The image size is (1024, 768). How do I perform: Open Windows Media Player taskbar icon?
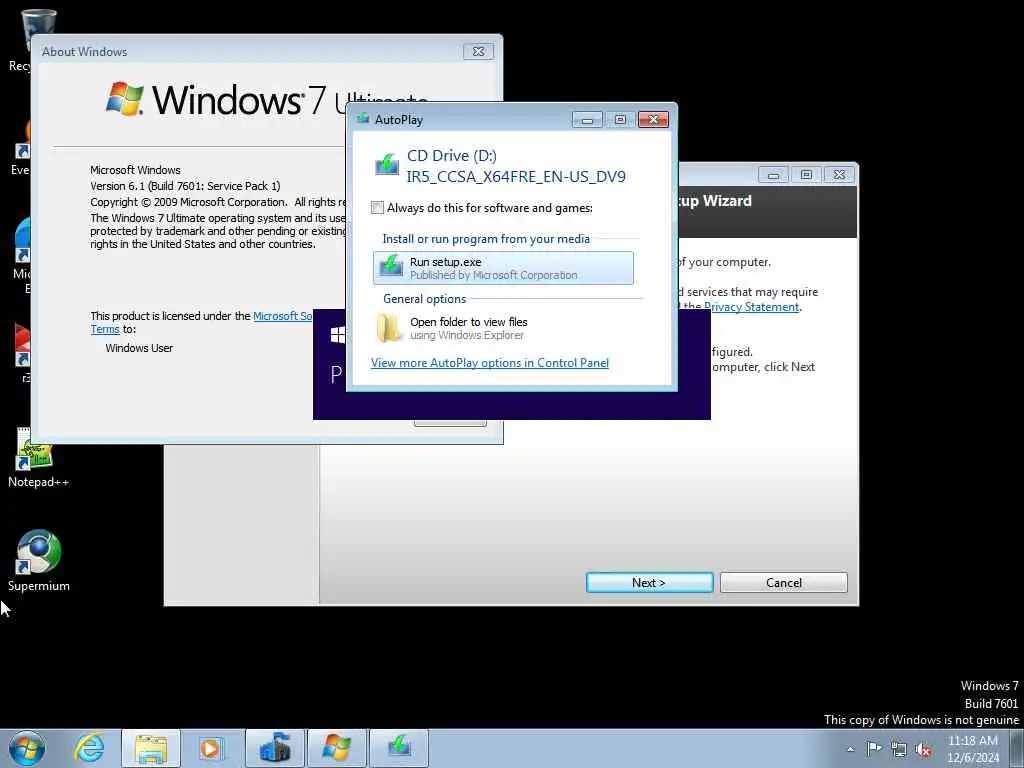211,748
